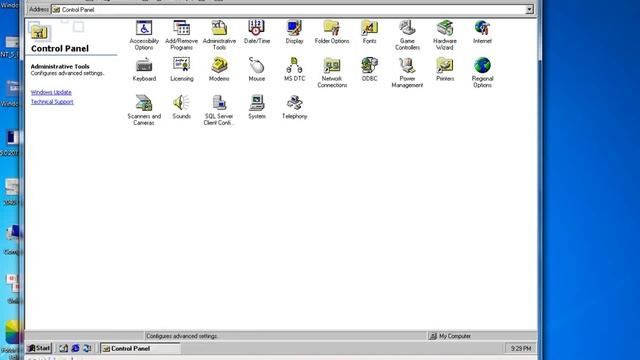
Task: Expand the Address bar dropdown
Action: [529, 9]
